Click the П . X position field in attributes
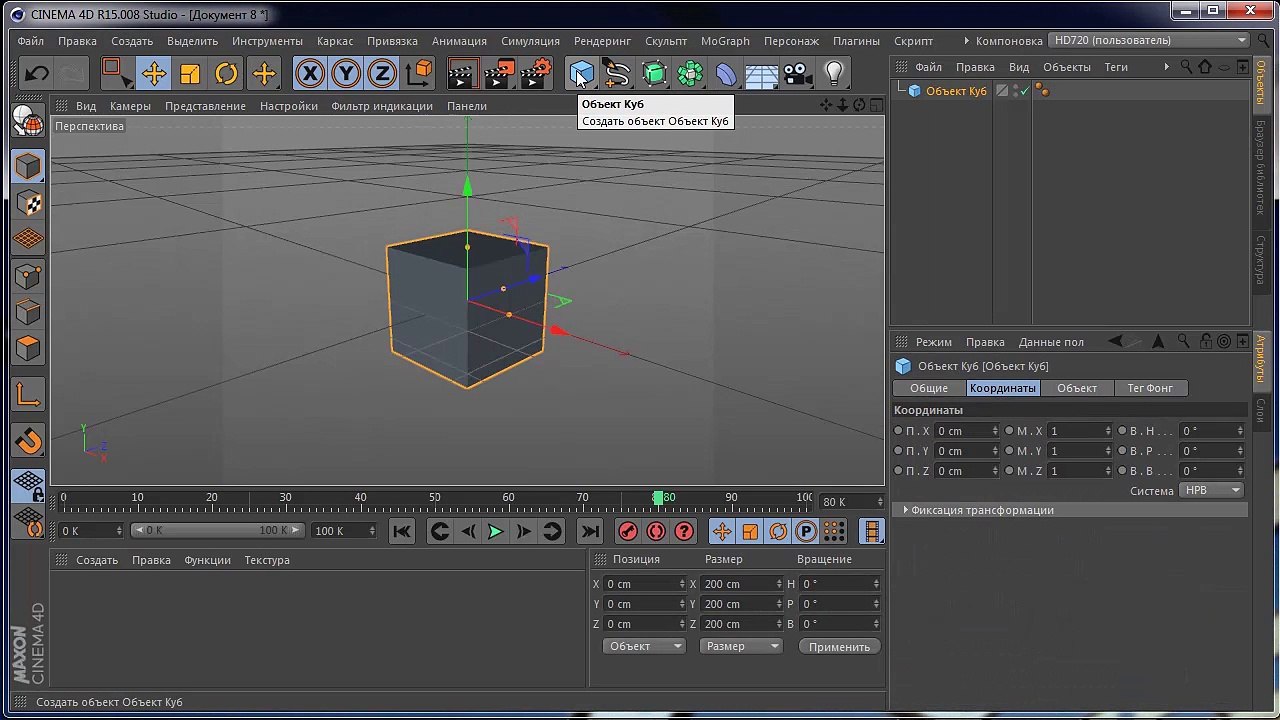Screen dimensions: 1280x720 pos(966,431)
